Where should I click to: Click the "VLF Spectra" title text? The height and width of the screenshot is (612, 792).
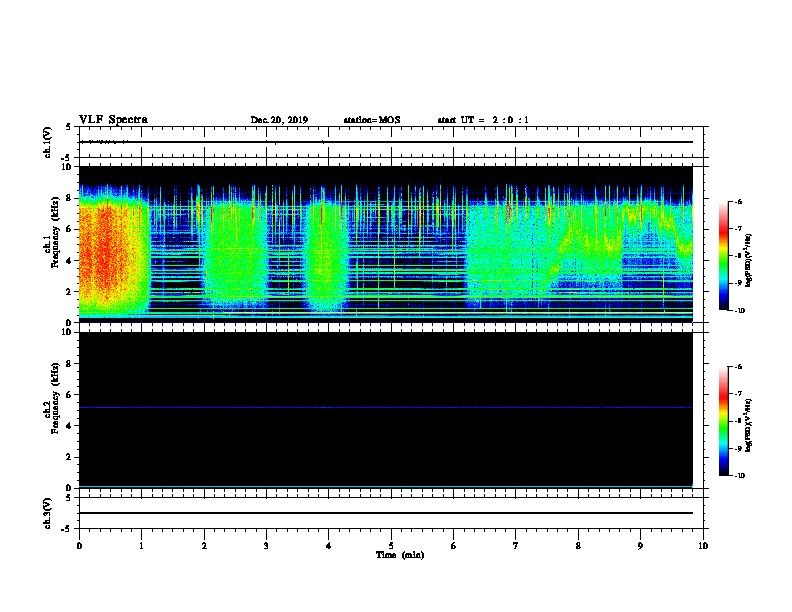(x=113, y=120)
